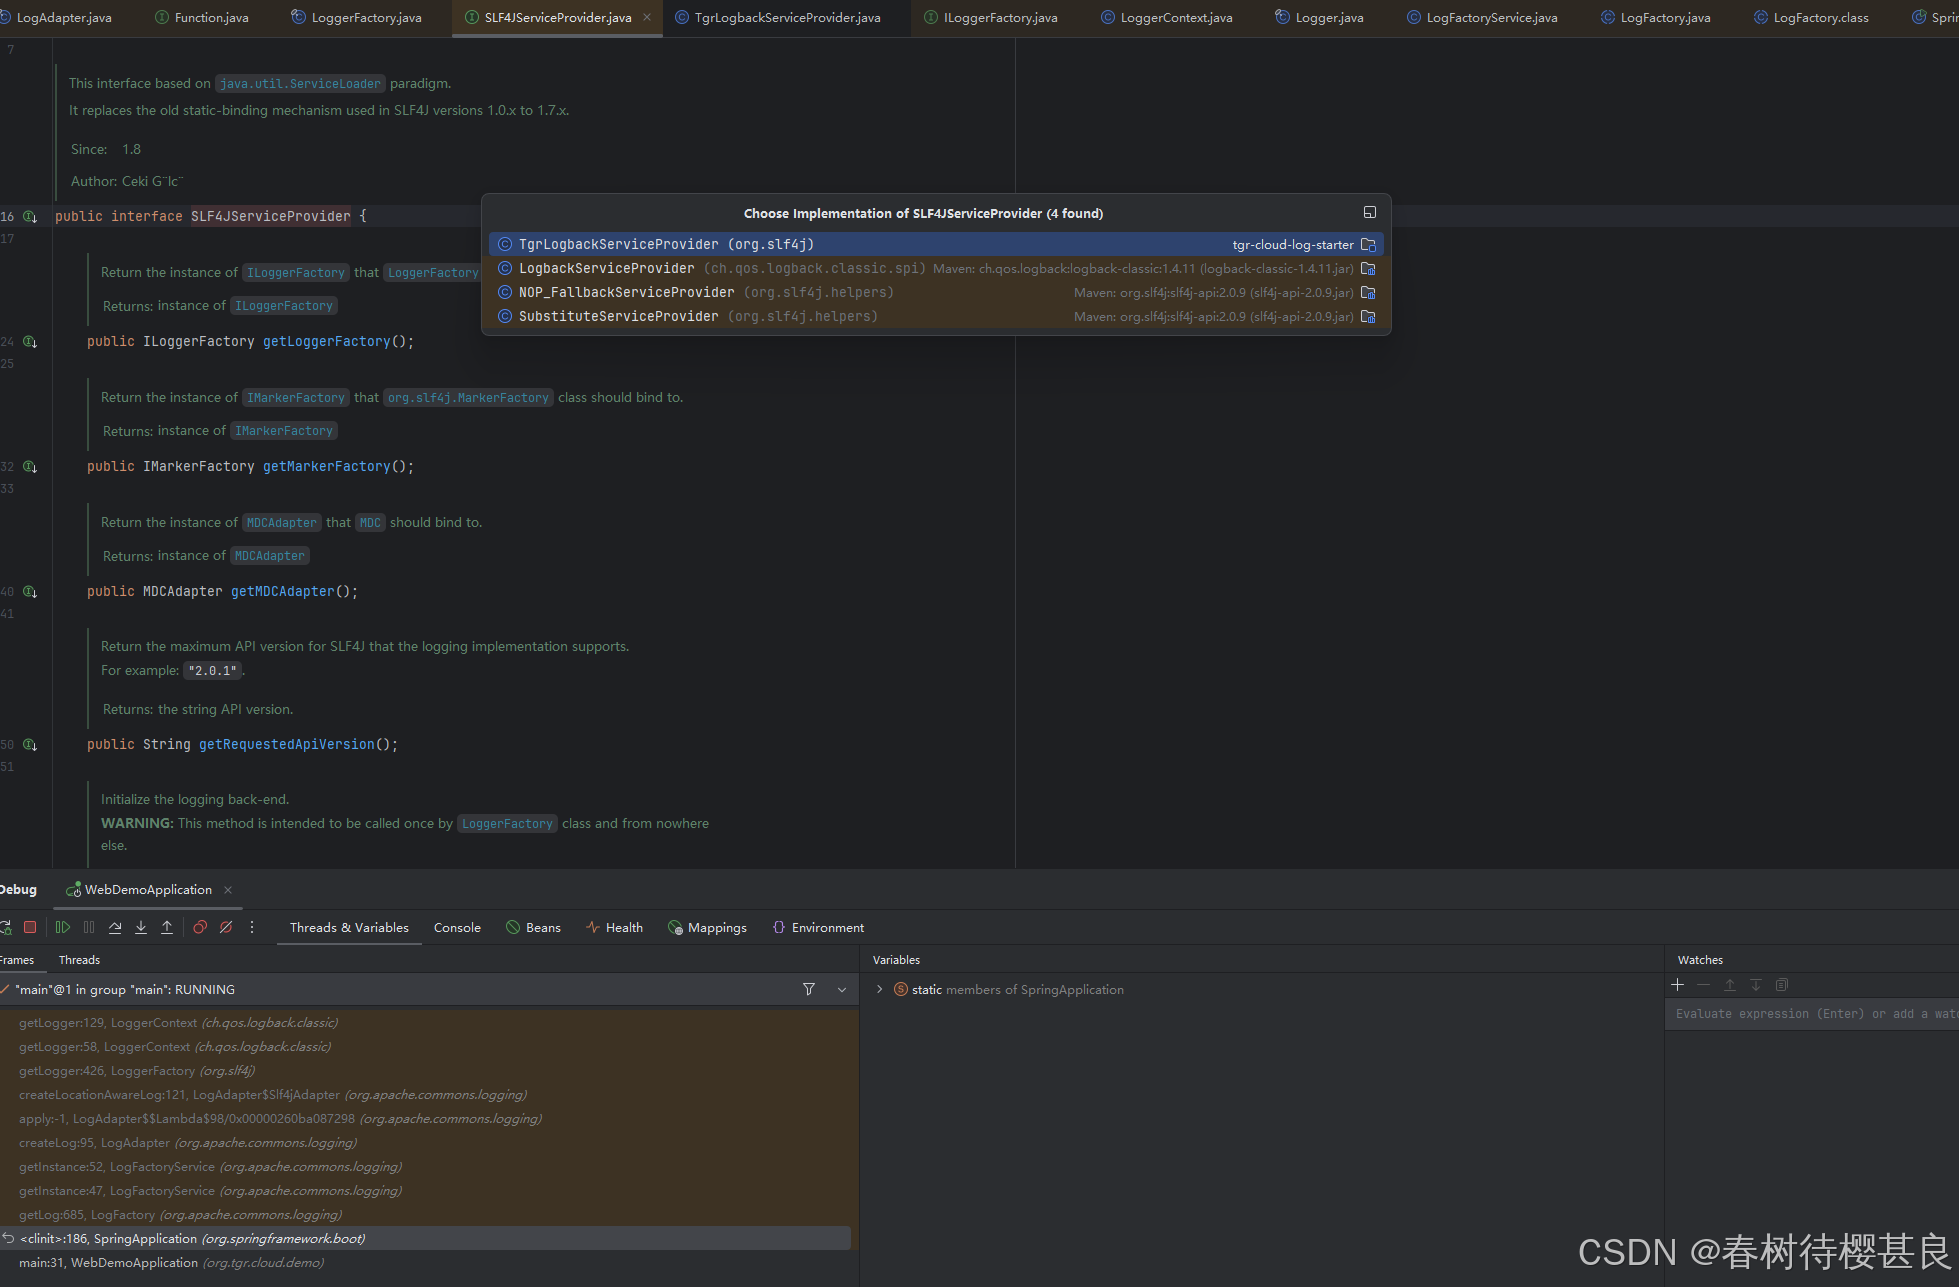The image size is (1959, 1287).
Task: Click ILoggerFactory link in Returns doc
Action: pos(284,305)
